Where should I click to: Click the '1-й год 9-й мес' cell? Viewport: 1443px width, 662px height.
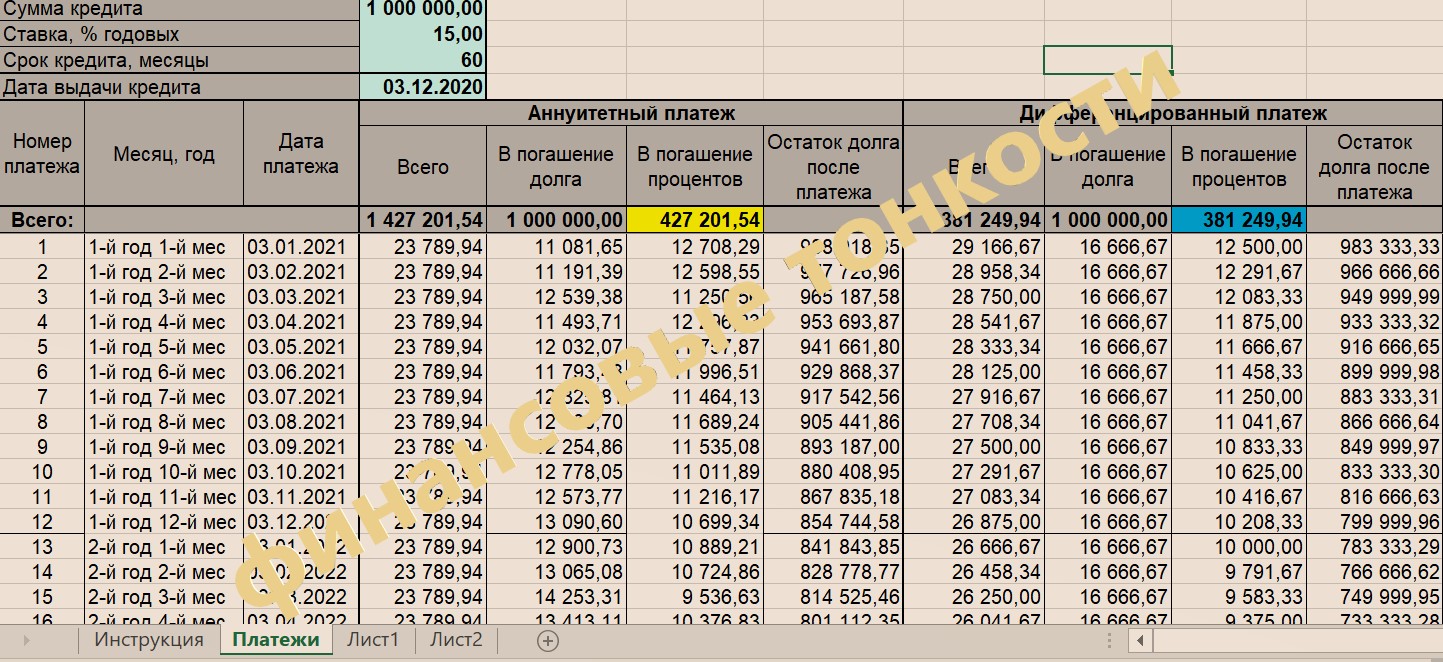164,447
